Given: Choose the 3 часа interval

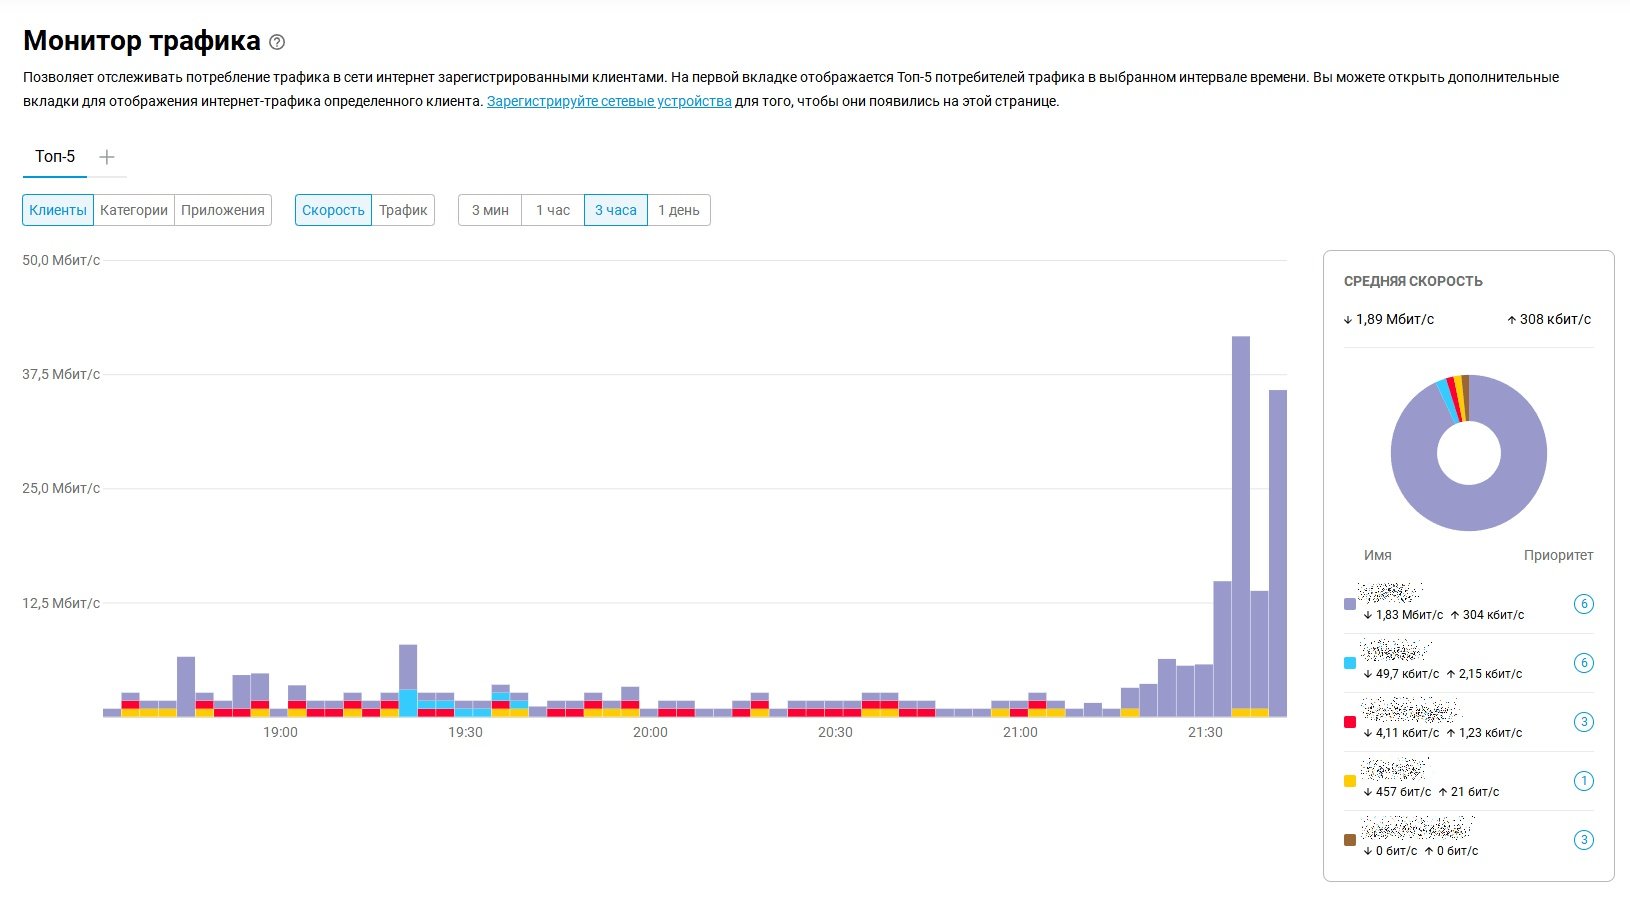Looking at the screenshot, I should (x=616, y=210).
